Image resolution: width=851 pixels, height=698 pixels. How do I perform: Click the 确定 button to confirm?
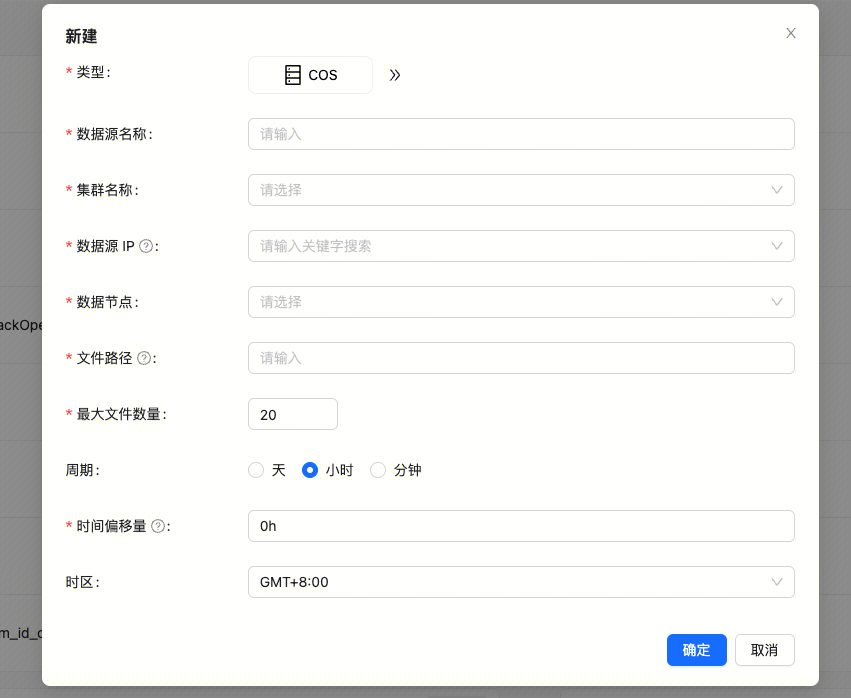[696, 650]
